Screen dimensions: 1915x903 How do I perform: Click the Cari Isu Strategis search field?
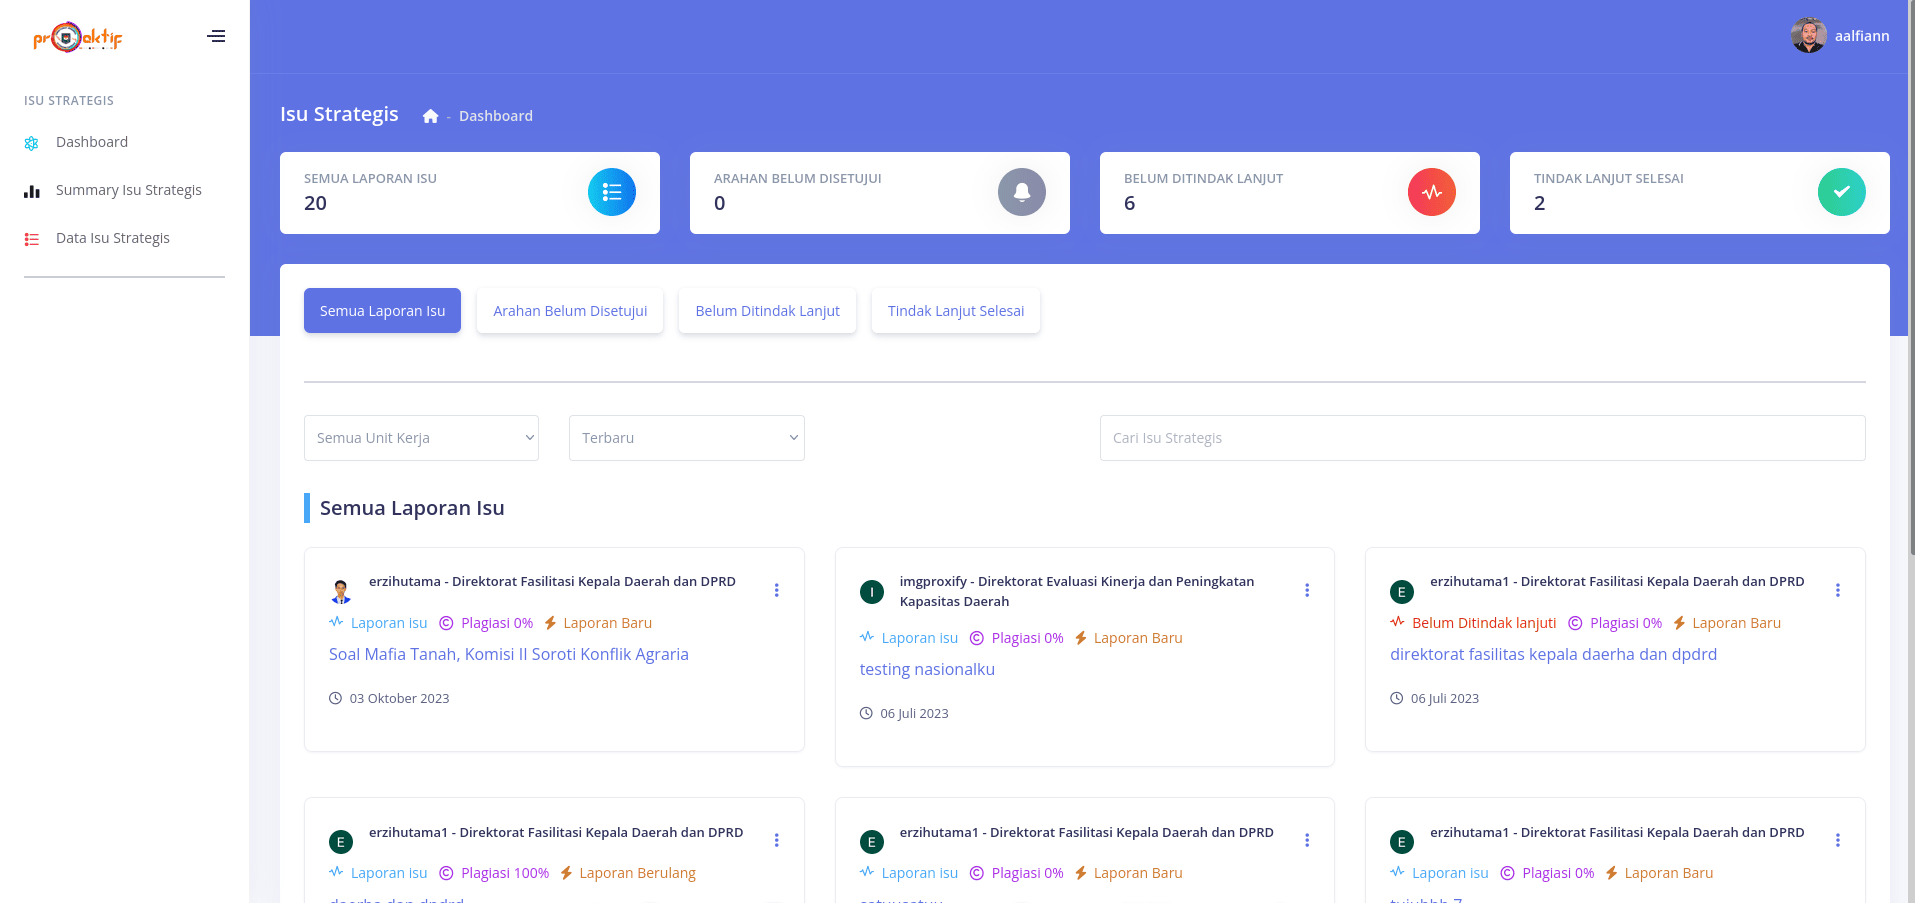[1482, 438]
